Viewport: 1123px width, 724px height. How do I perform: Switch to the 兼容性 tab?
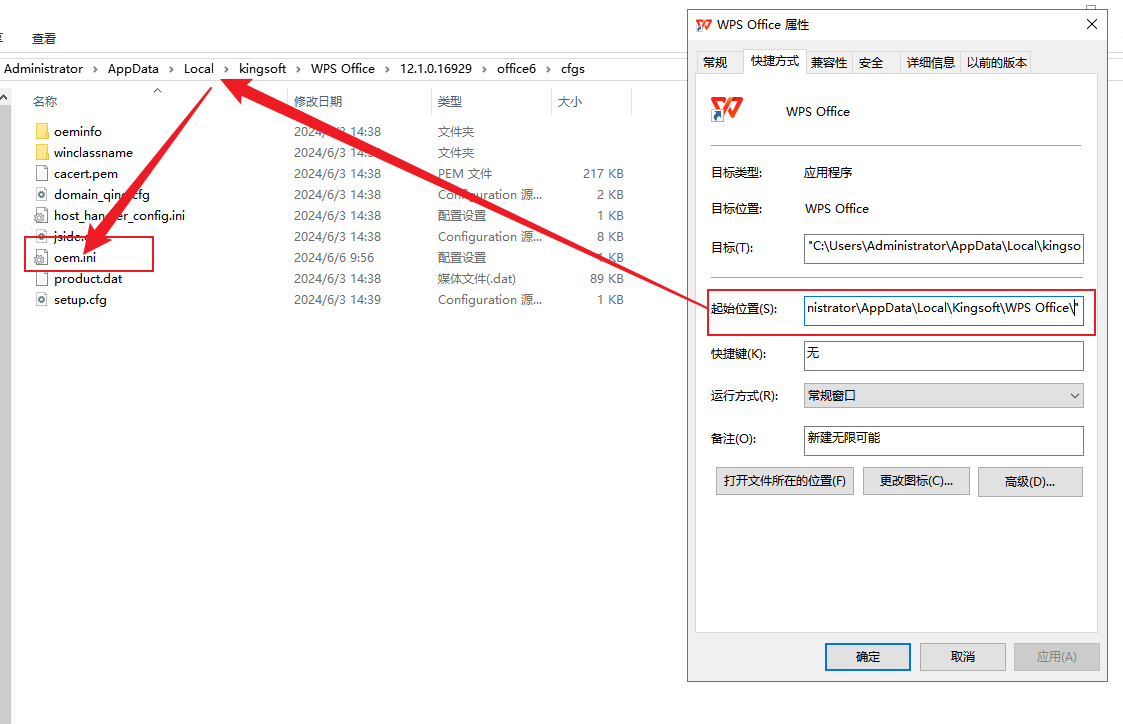[828, 63]
